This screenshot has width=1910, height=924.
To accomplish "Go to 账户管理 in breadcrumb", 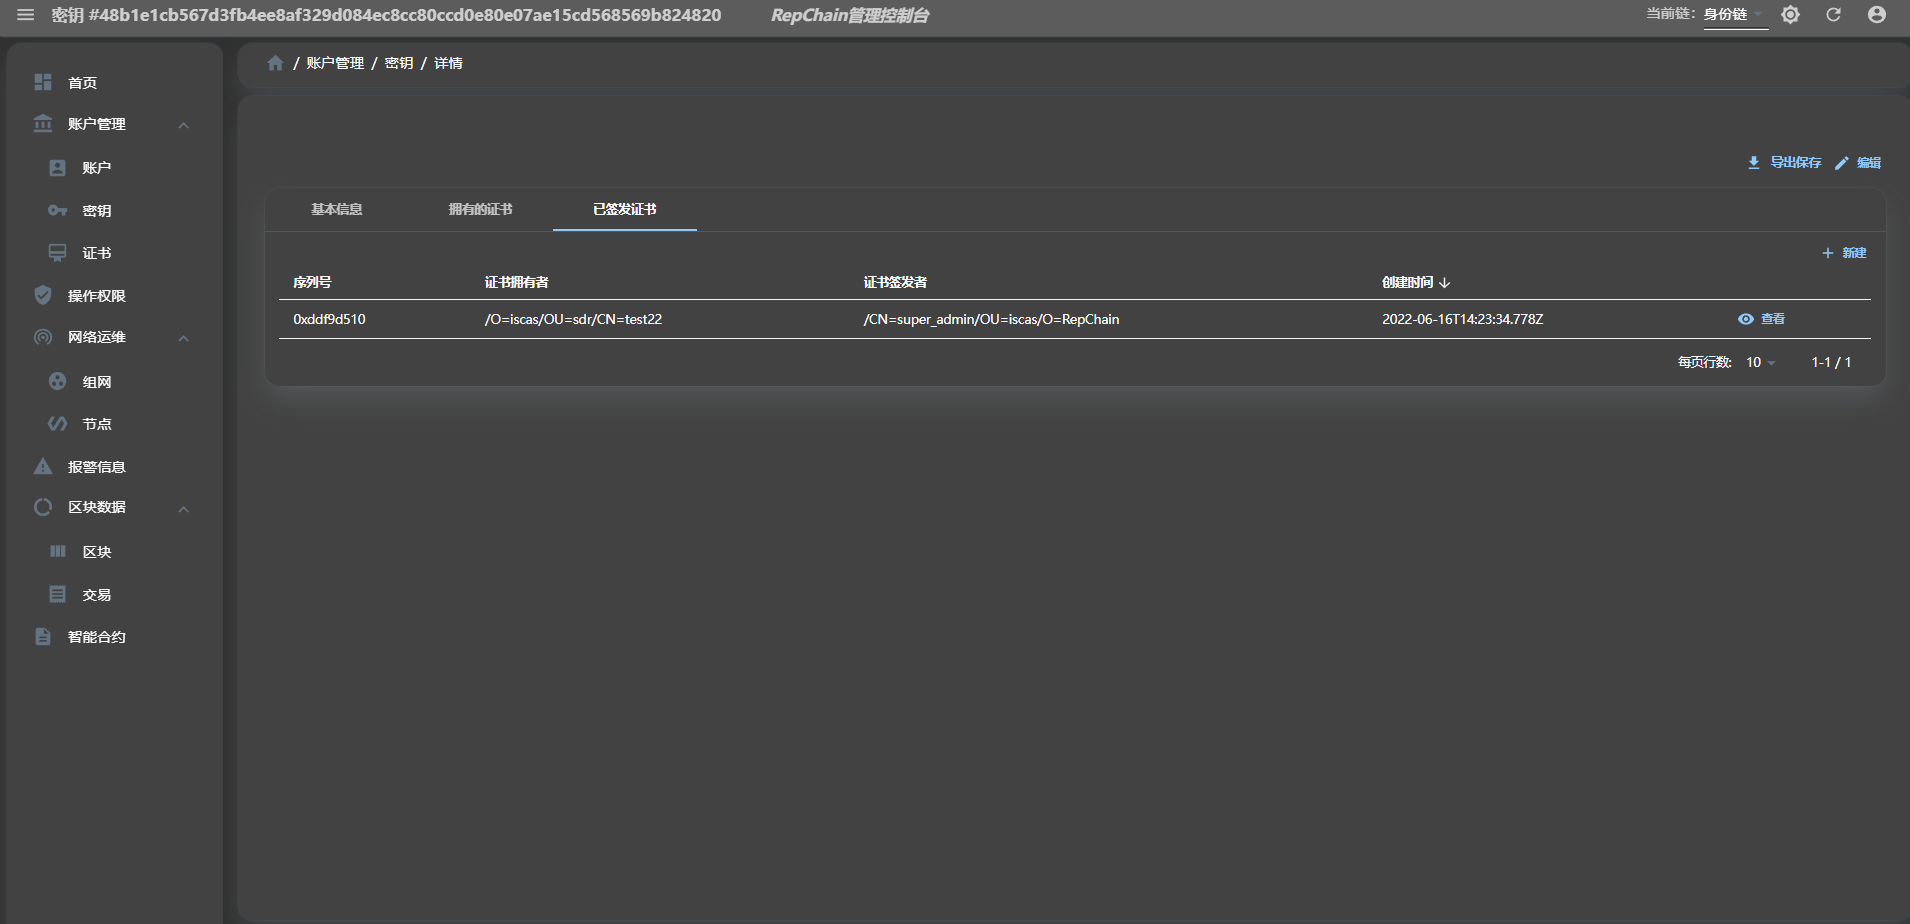I will click(x=335, y=63).
